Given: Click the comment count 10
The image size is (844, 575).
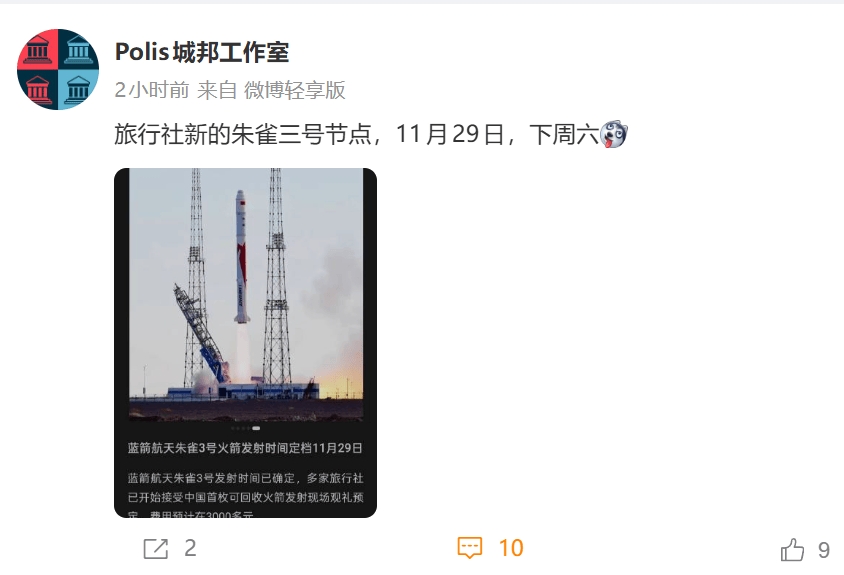Looking at the screenshot, I should (x=511, y=548).
